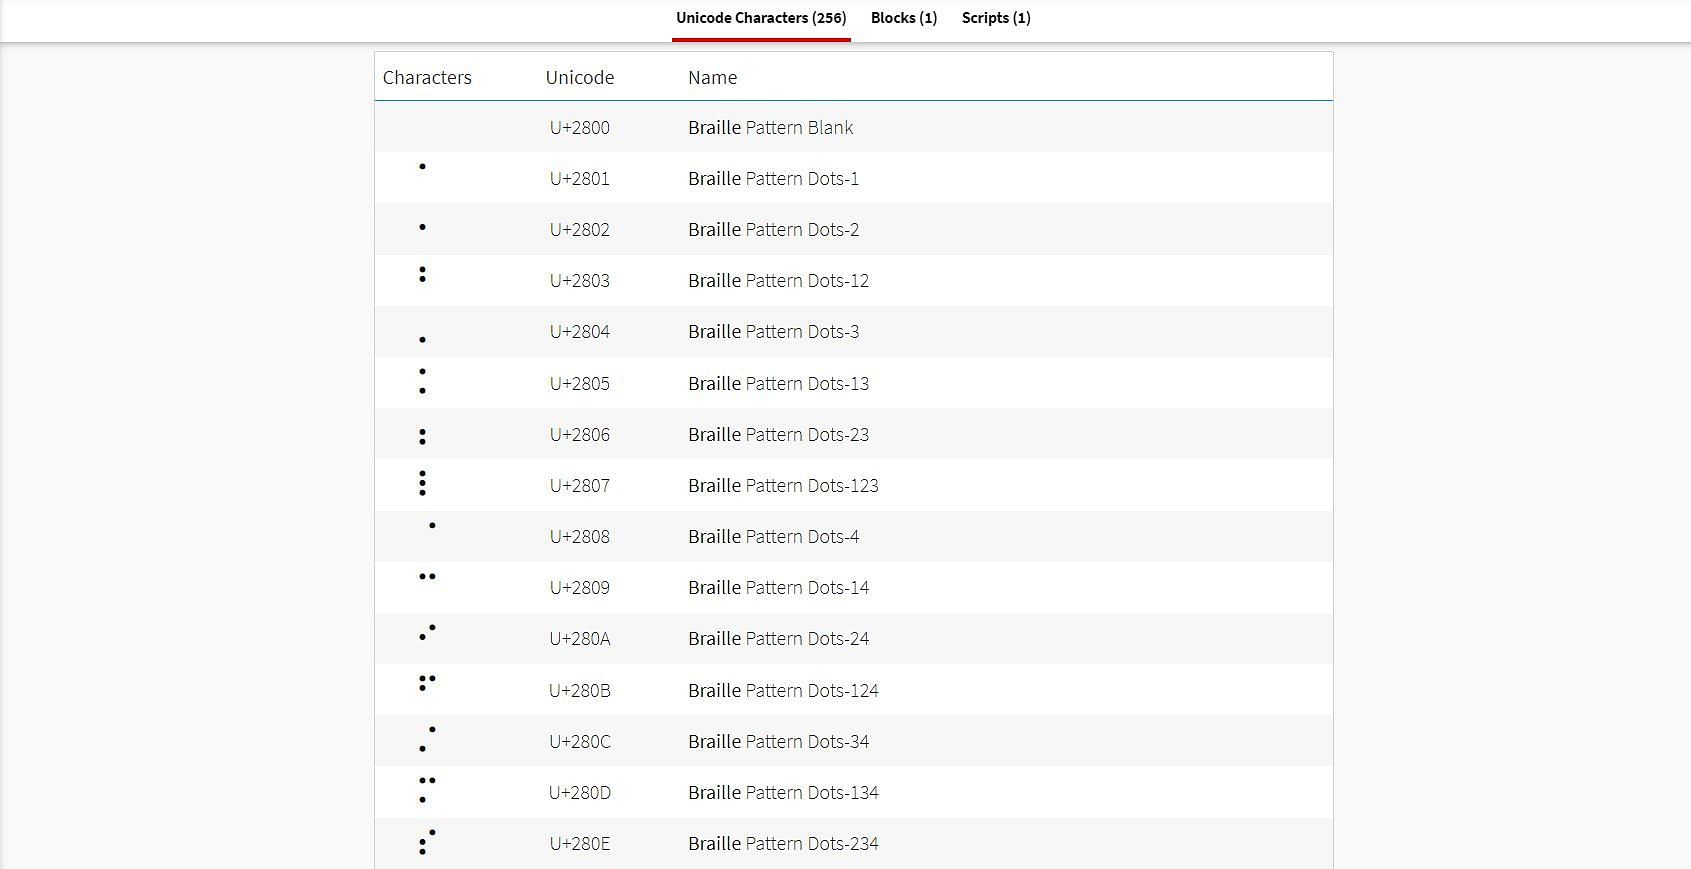
Task: Click the braille glyph in the U+2801 row
Action: [x=422, y=166]
